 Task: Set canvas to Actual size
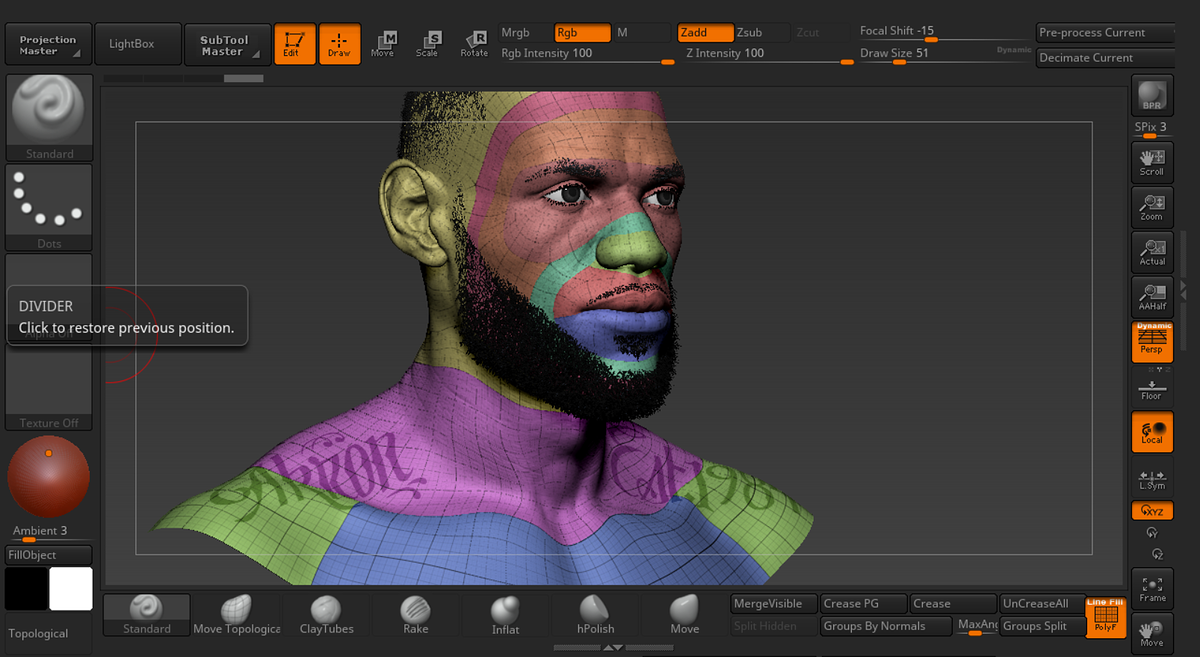point(1152,252)
